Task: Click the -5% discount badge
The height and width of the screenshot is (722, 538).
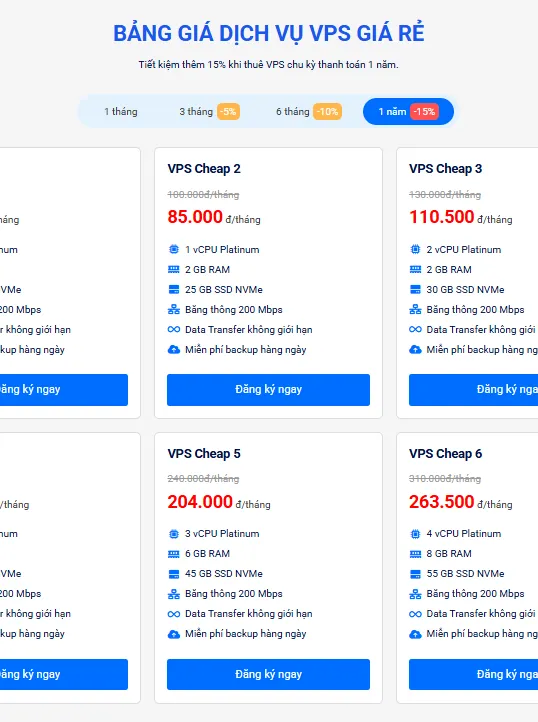Action: [x=228, y=111]
